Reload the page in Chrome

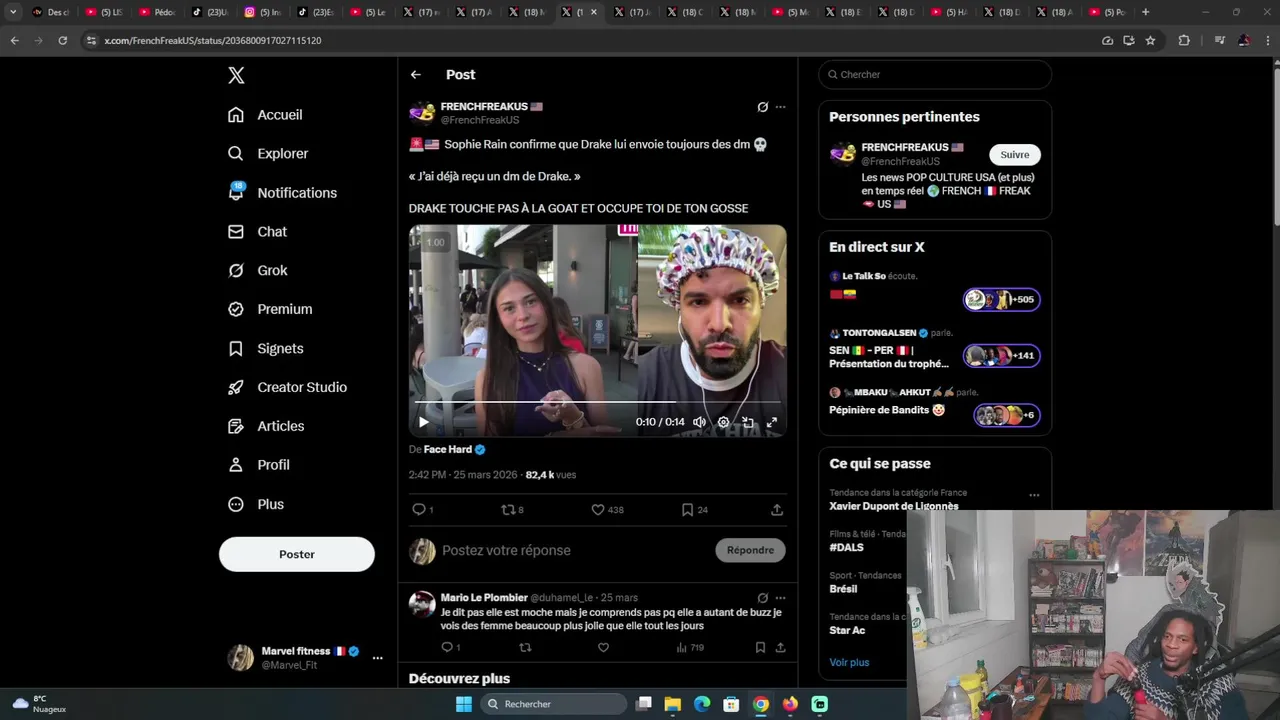tap(62, 41)
